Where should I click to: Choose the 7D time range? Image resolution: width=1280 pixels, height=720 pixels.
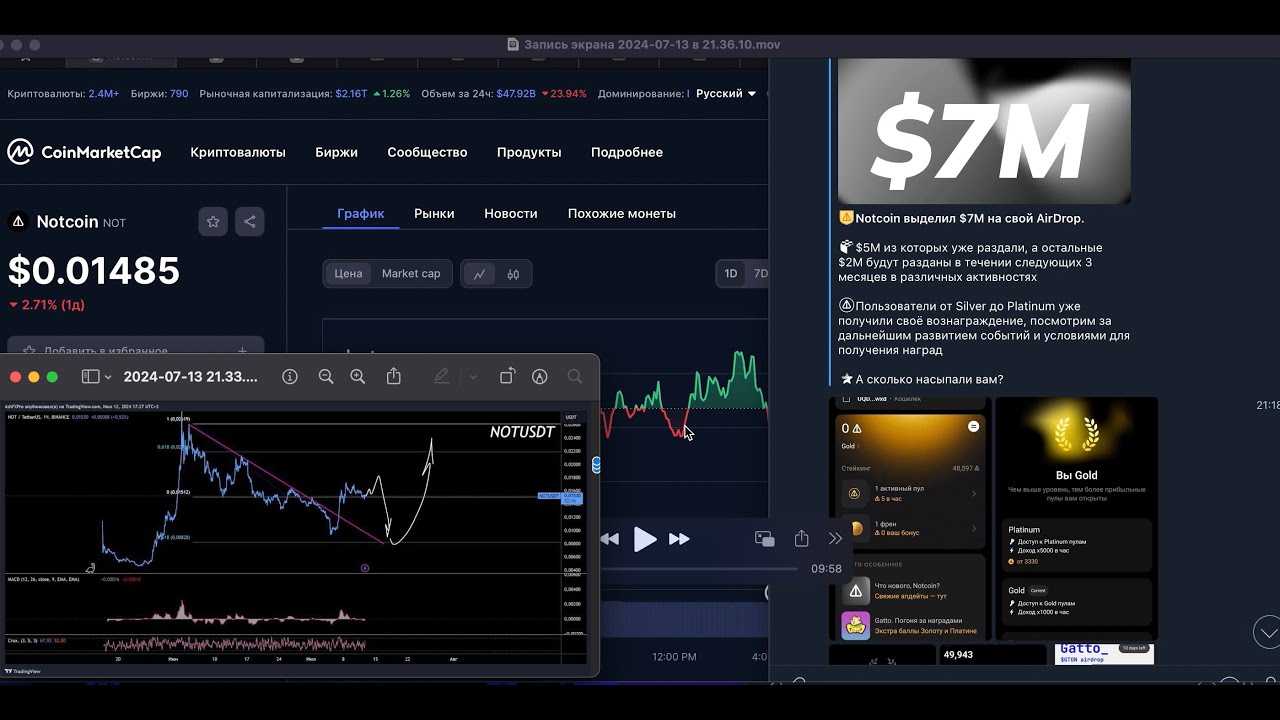(760, 274)
